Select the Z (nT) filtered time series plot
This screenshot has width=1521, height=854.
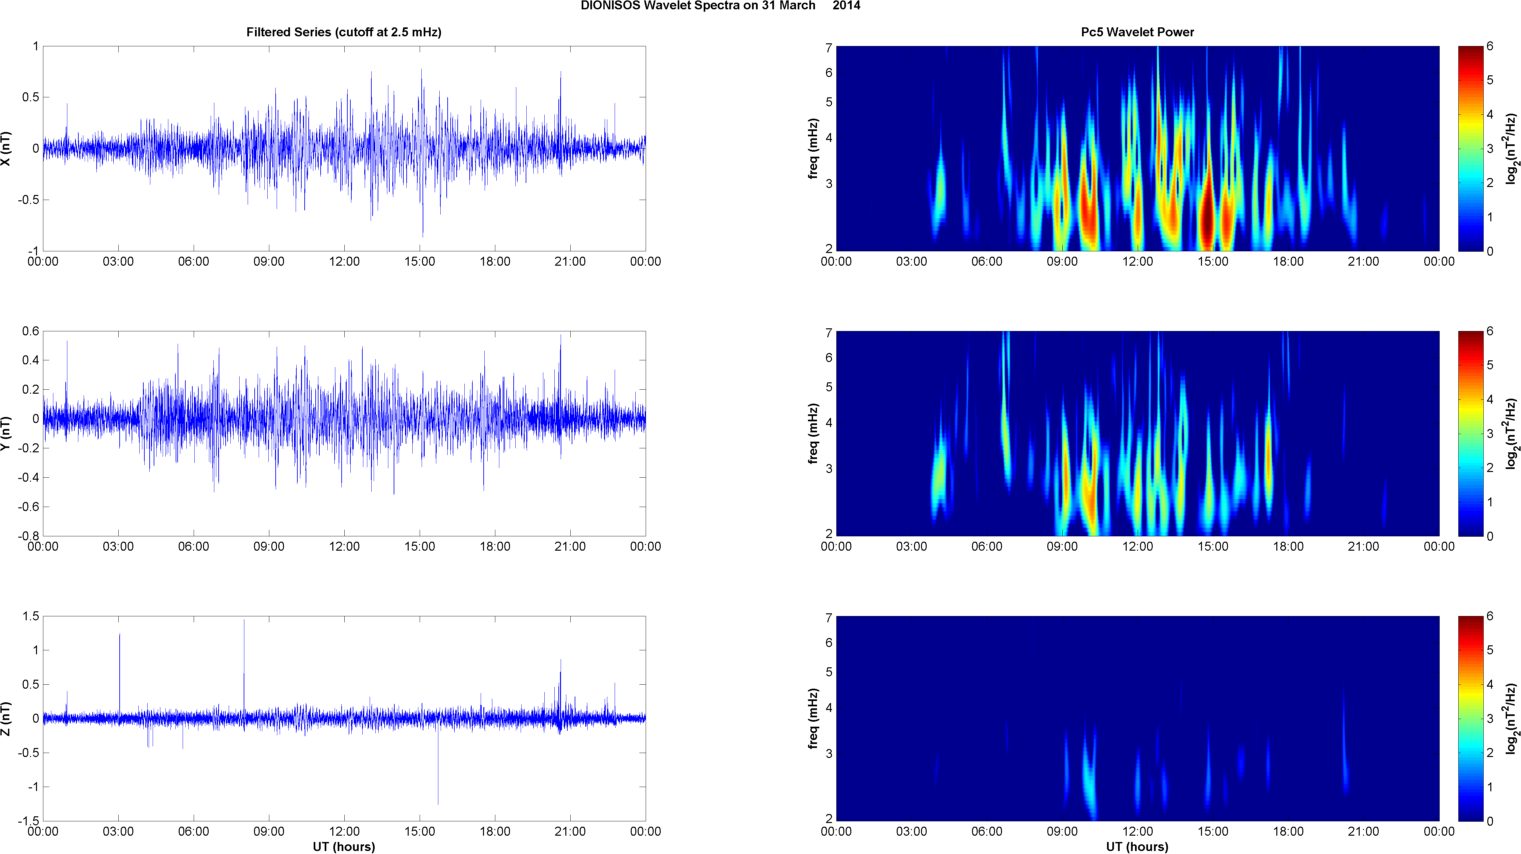[x=344, y=718]
